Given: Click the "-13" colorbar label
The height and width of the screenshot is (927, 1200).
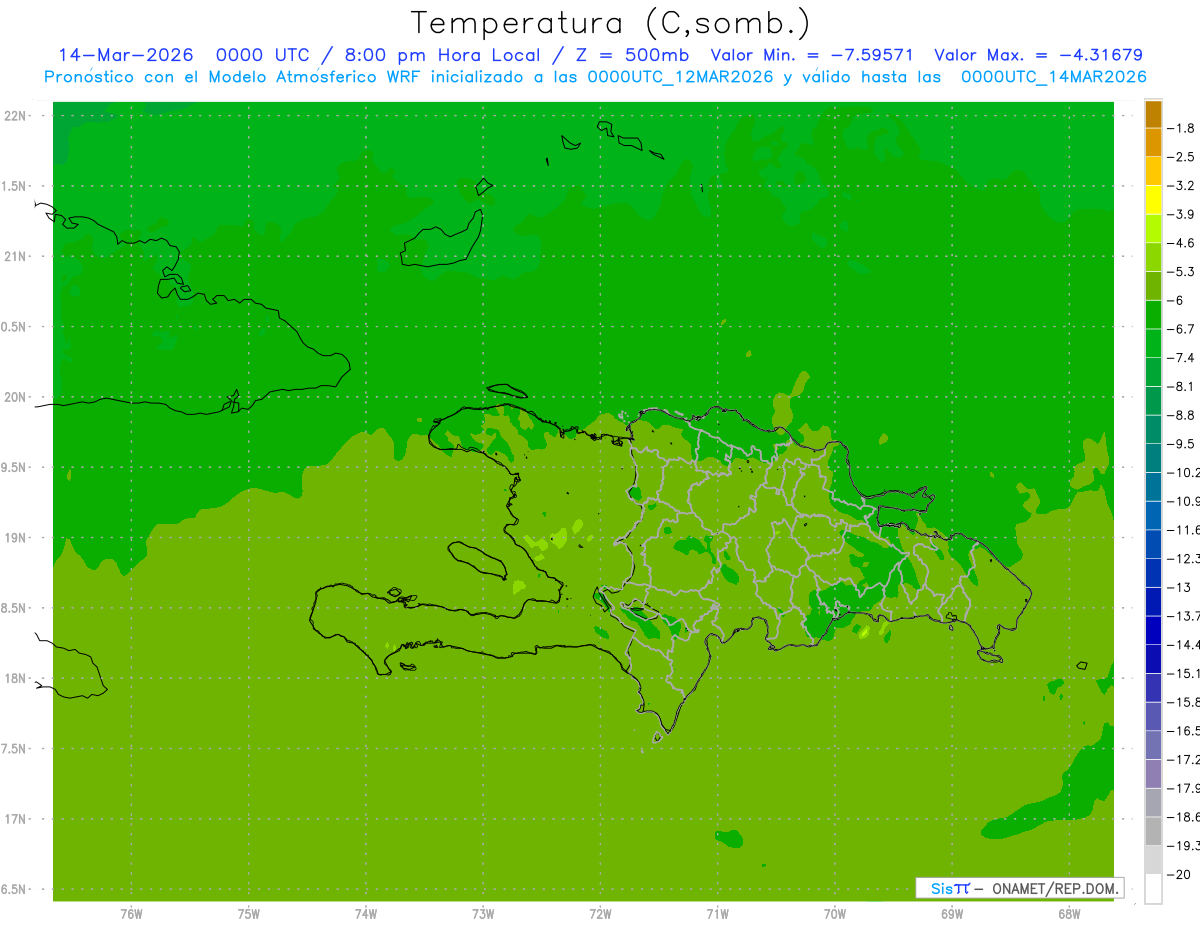Looking at the screenshot, I should [1180, 587].
